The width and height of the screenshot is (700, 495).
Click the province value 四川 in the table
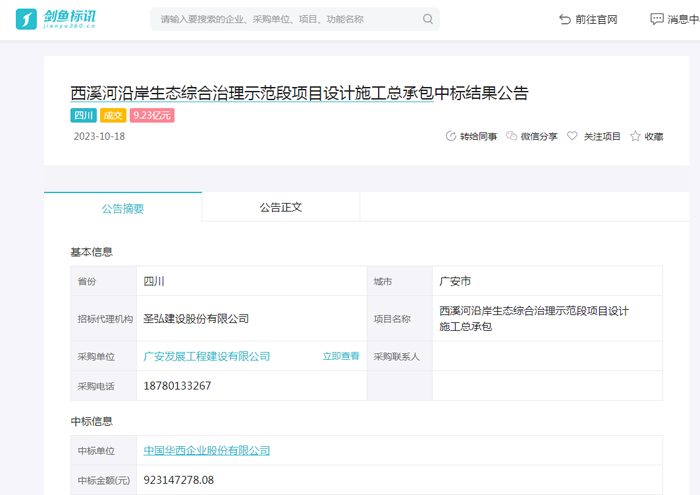154,281
